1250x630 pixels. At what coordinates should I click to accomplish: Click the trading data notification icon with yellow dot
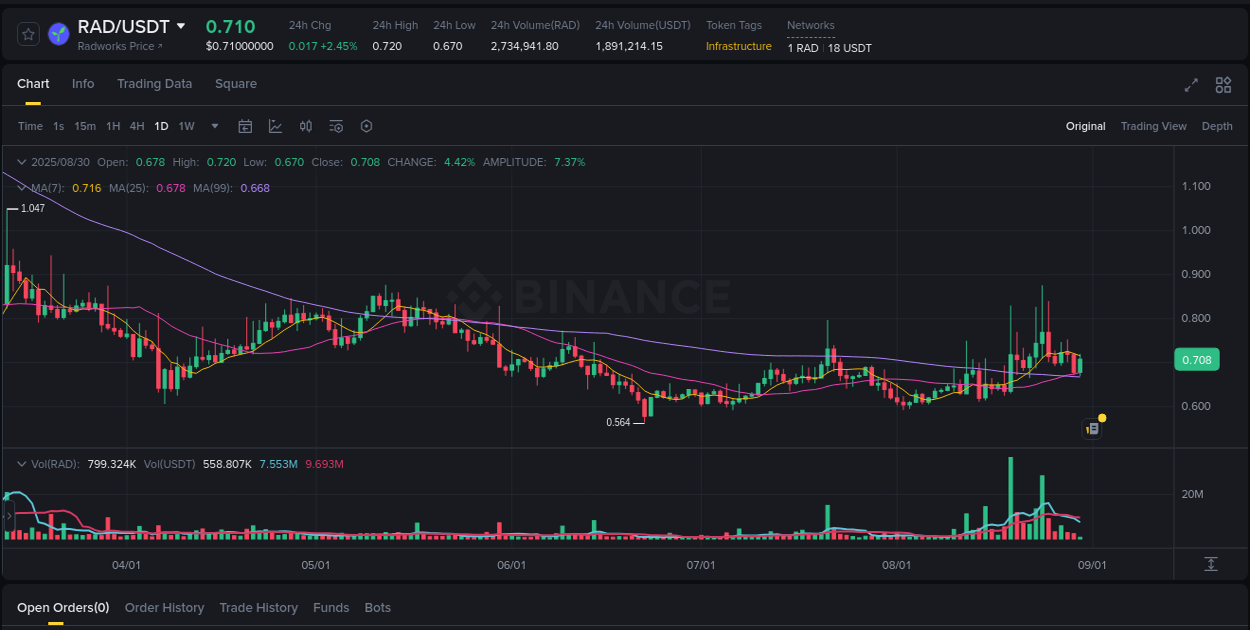click(1092, 428)
